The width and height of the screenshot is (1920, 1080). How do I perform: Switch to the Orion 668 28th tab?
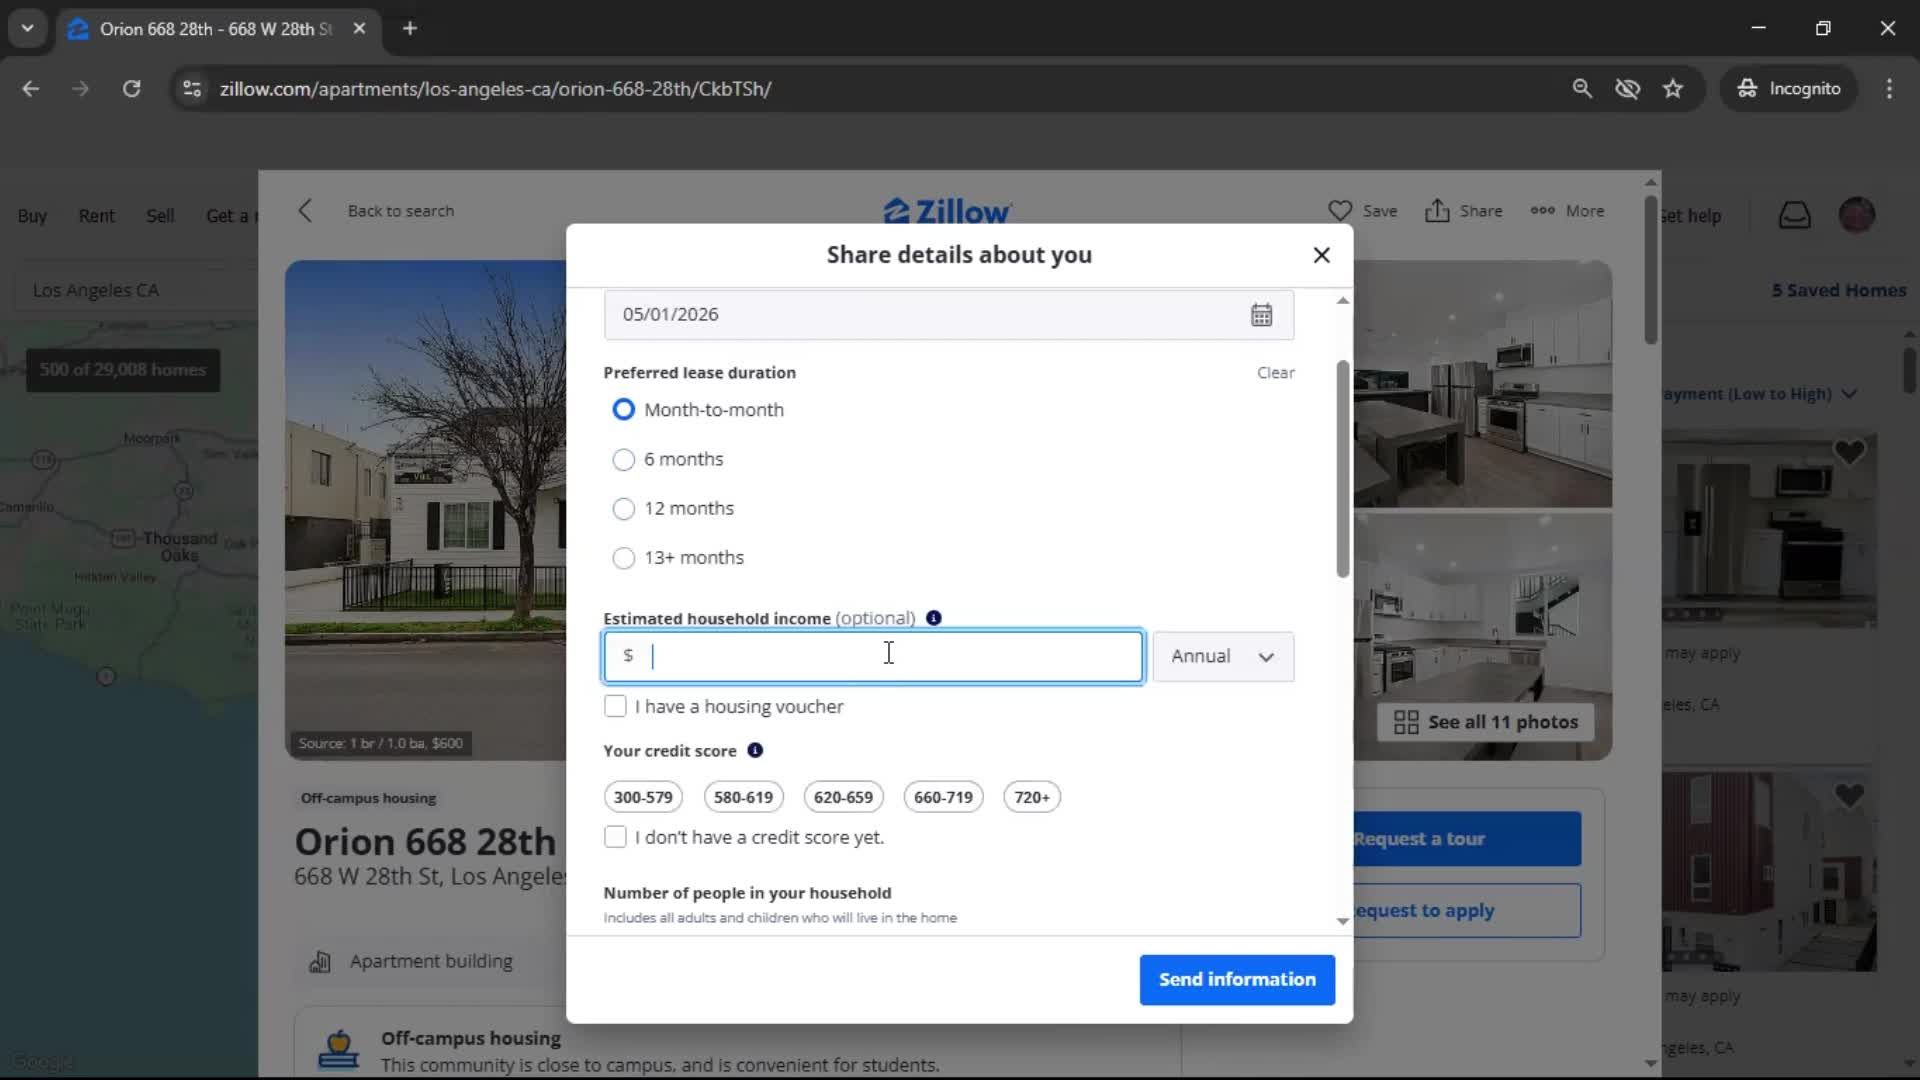point(215,29)
